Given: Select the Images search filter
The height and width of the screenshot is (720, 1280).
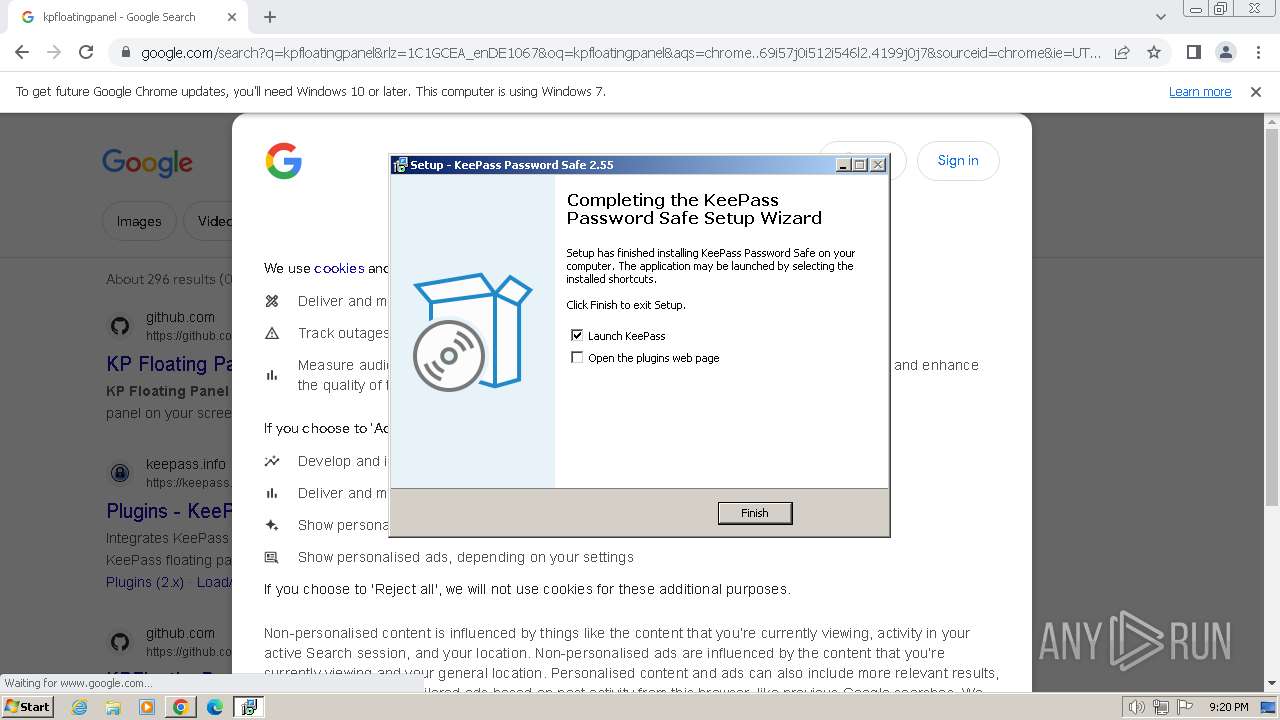Looking at the screenshot, I should [x=139, y=221].
